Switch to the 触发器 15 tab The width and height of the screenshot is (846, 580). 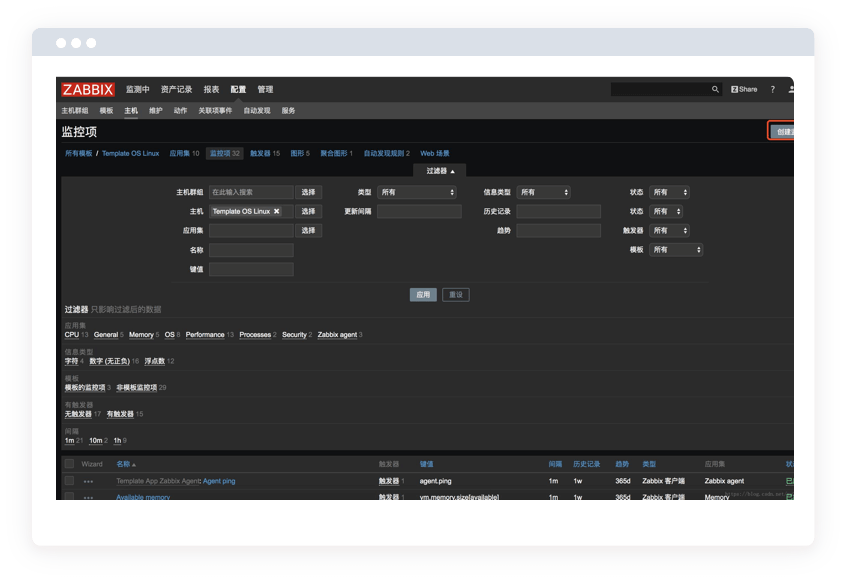click(265, 153)
